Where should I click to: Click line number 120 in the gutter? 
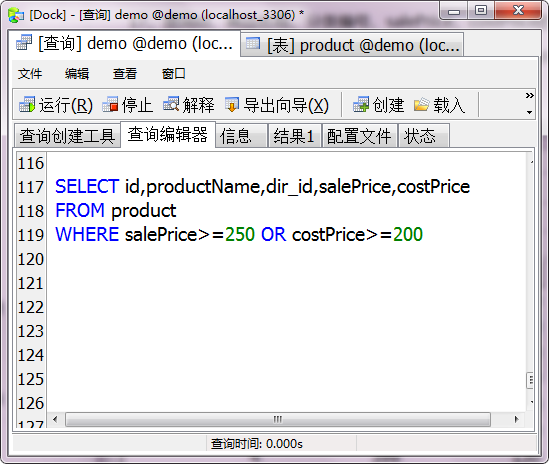pos(31,259)
